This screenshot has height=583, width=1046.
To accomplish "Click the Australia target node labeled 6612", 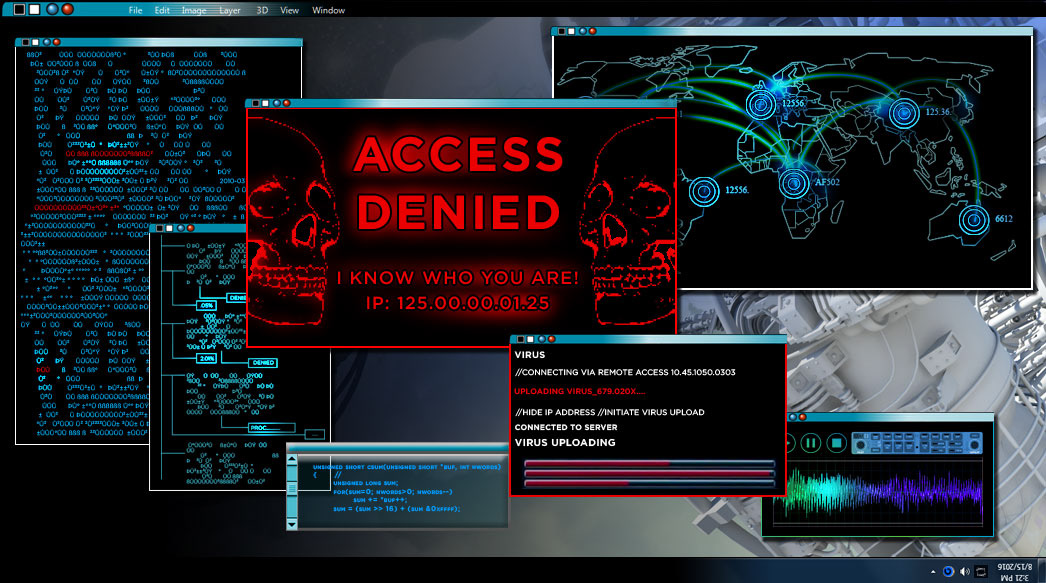I will (973, 219).
